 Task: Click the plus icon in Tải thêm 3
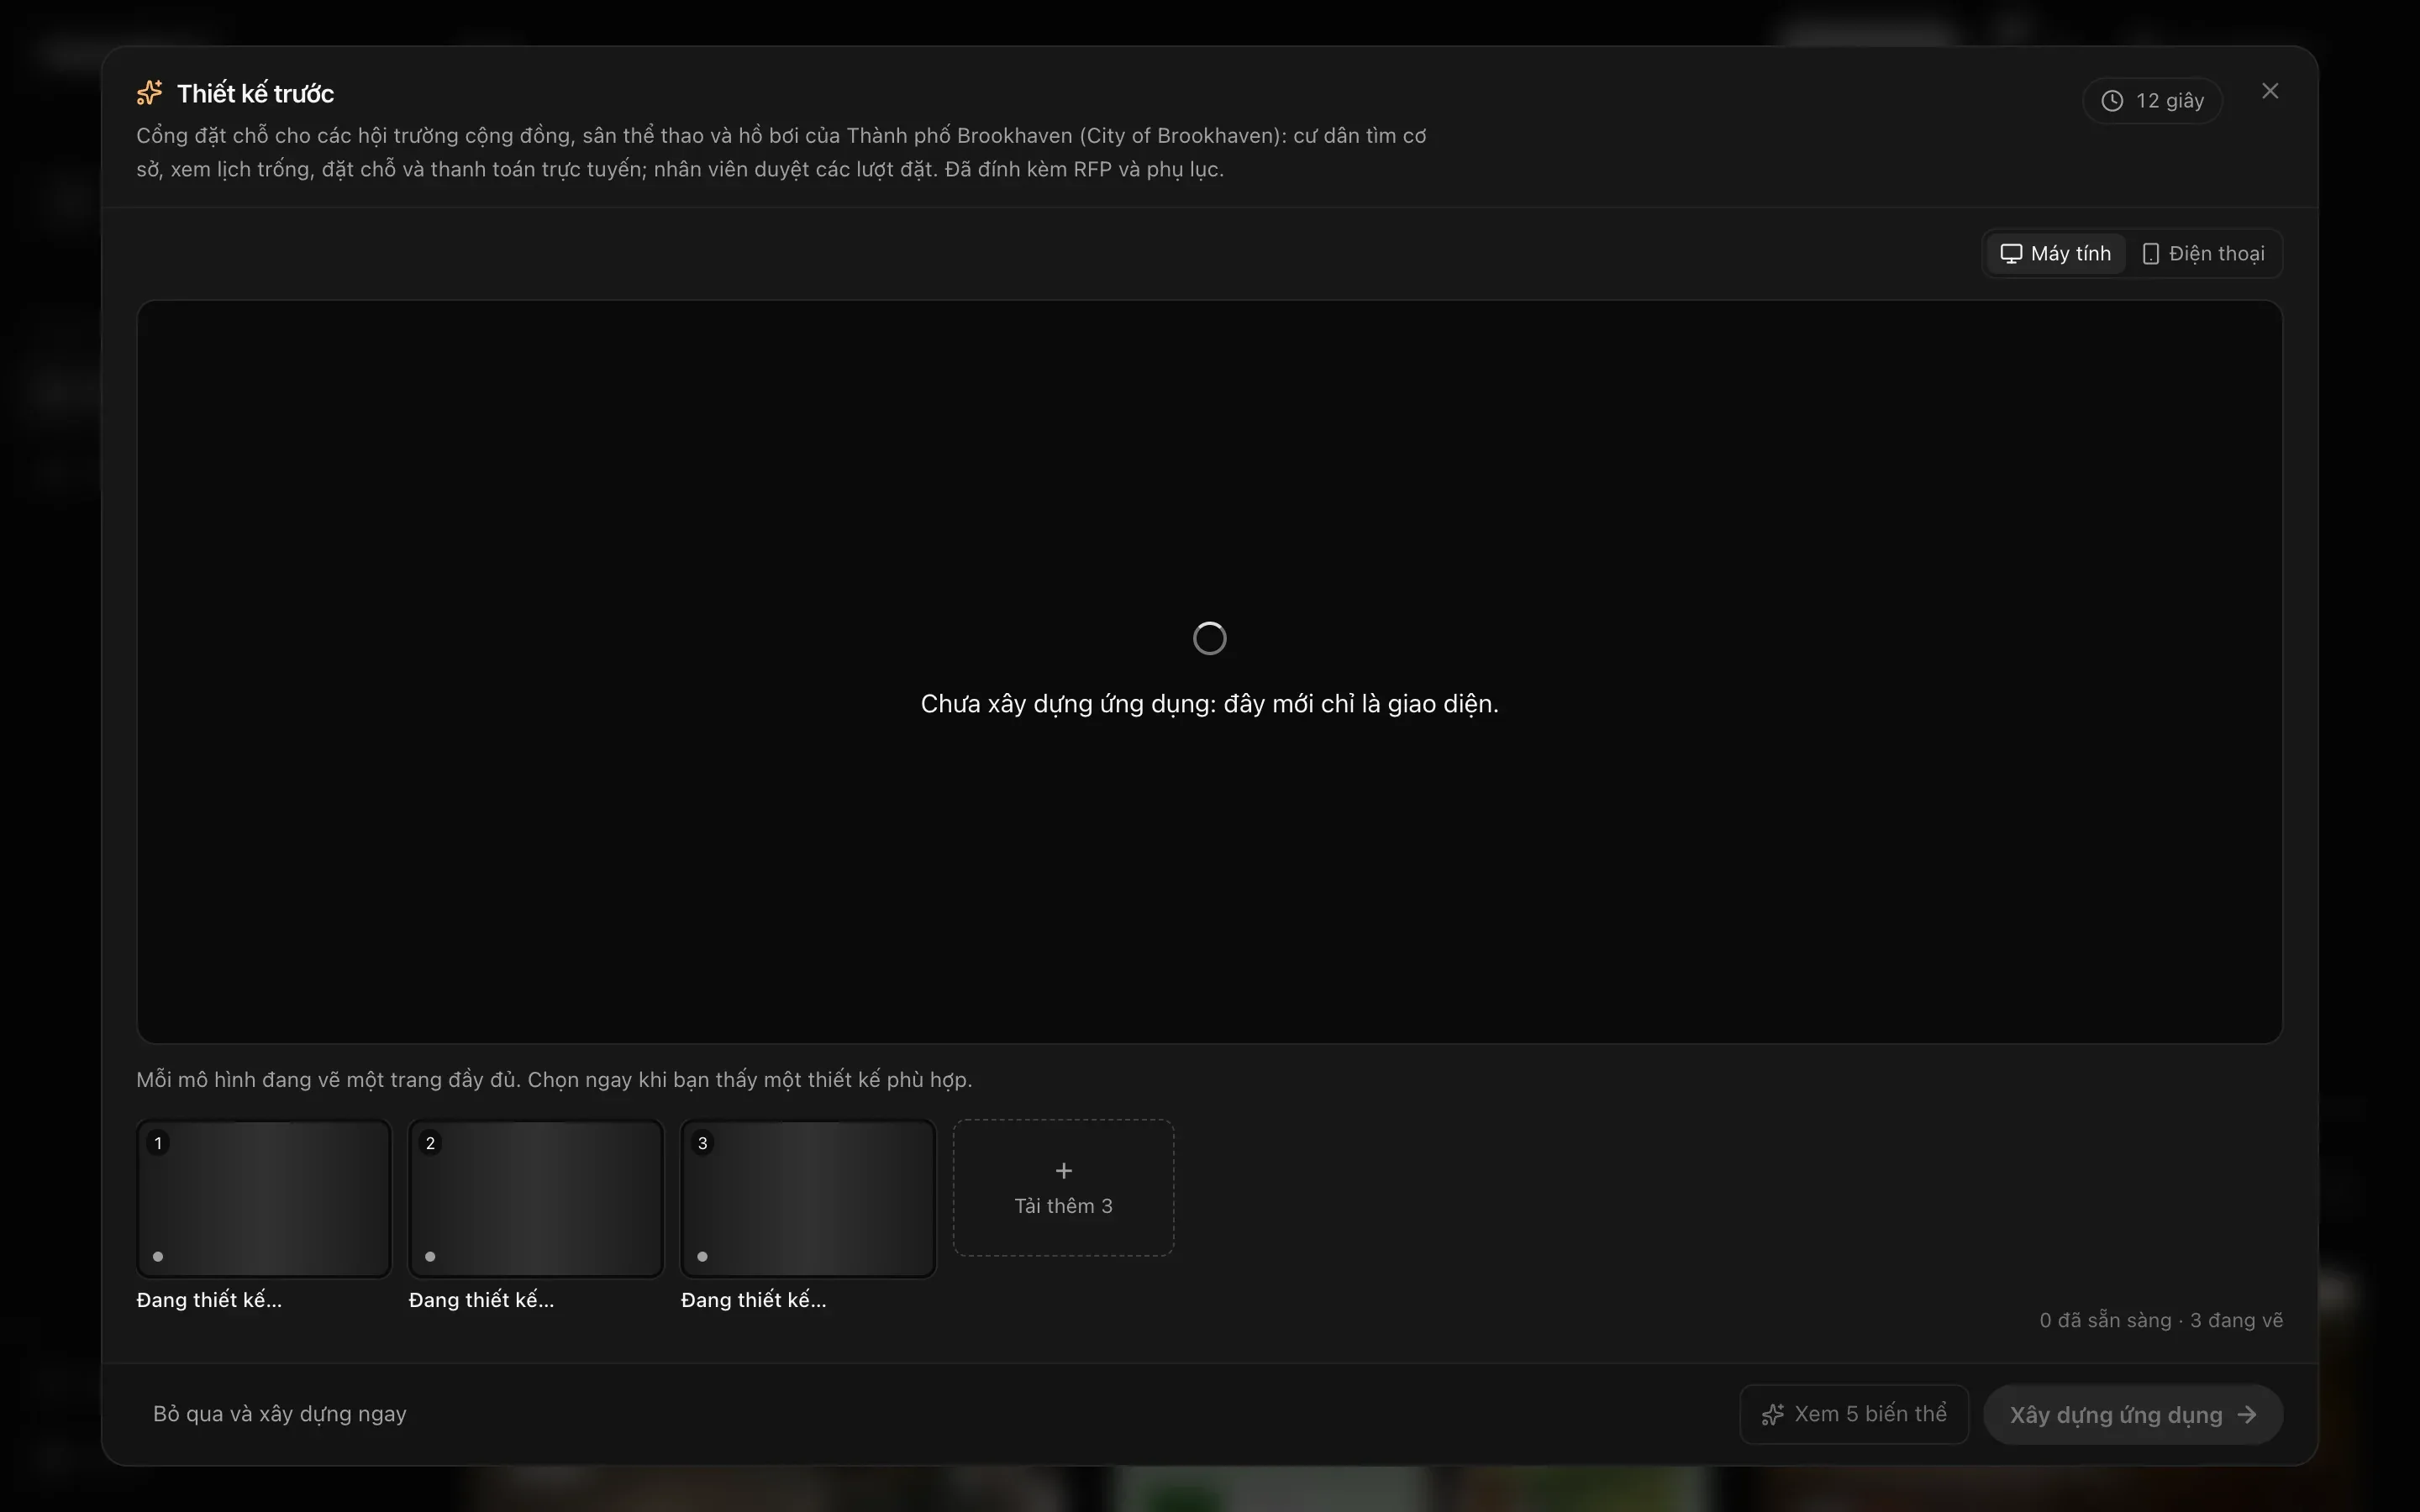point(1064,1170)
